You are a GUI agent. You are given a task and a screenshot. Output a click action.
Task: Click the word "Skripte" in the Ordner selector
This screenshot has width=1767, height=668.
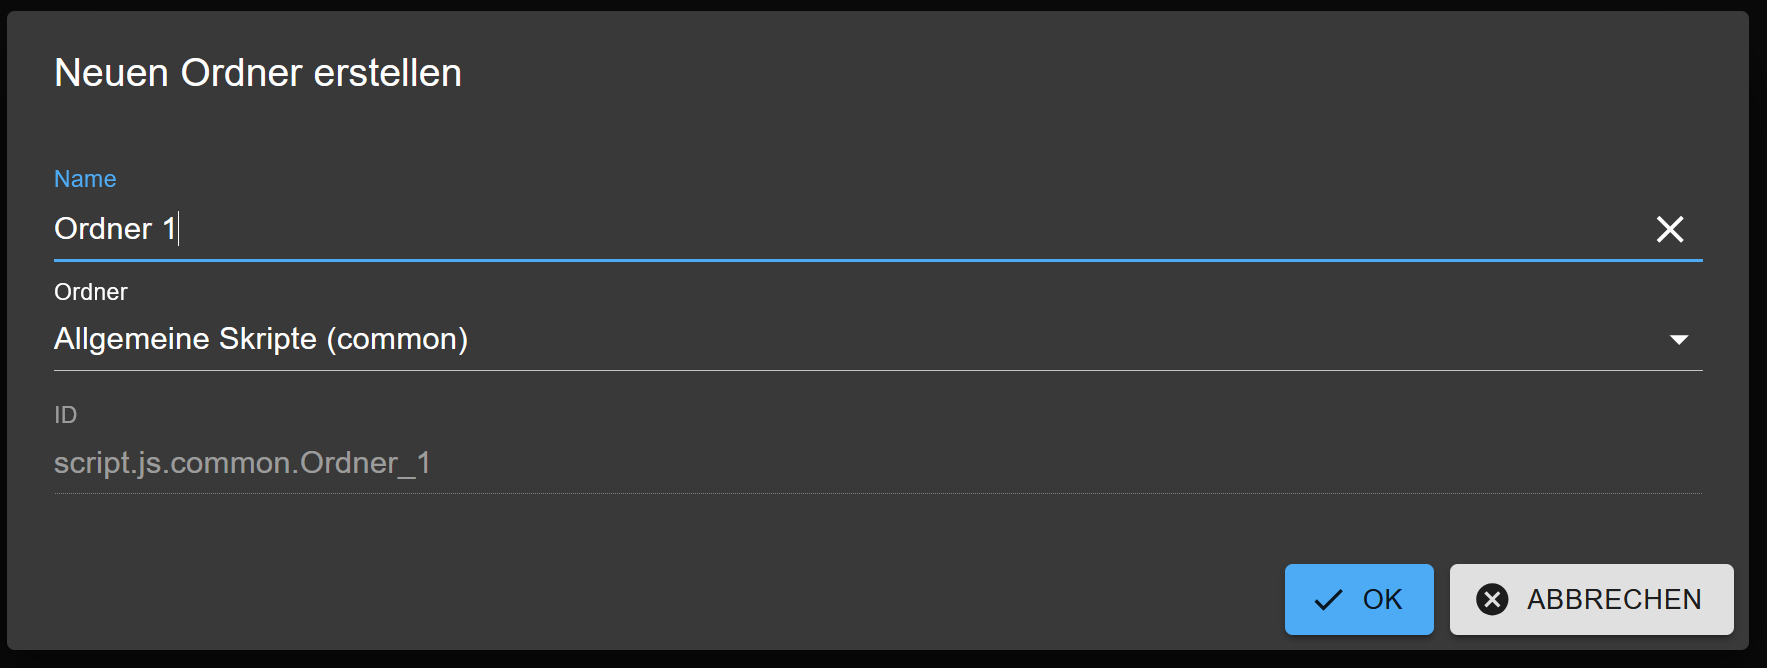pyautogui.click(x=268, y=340)
